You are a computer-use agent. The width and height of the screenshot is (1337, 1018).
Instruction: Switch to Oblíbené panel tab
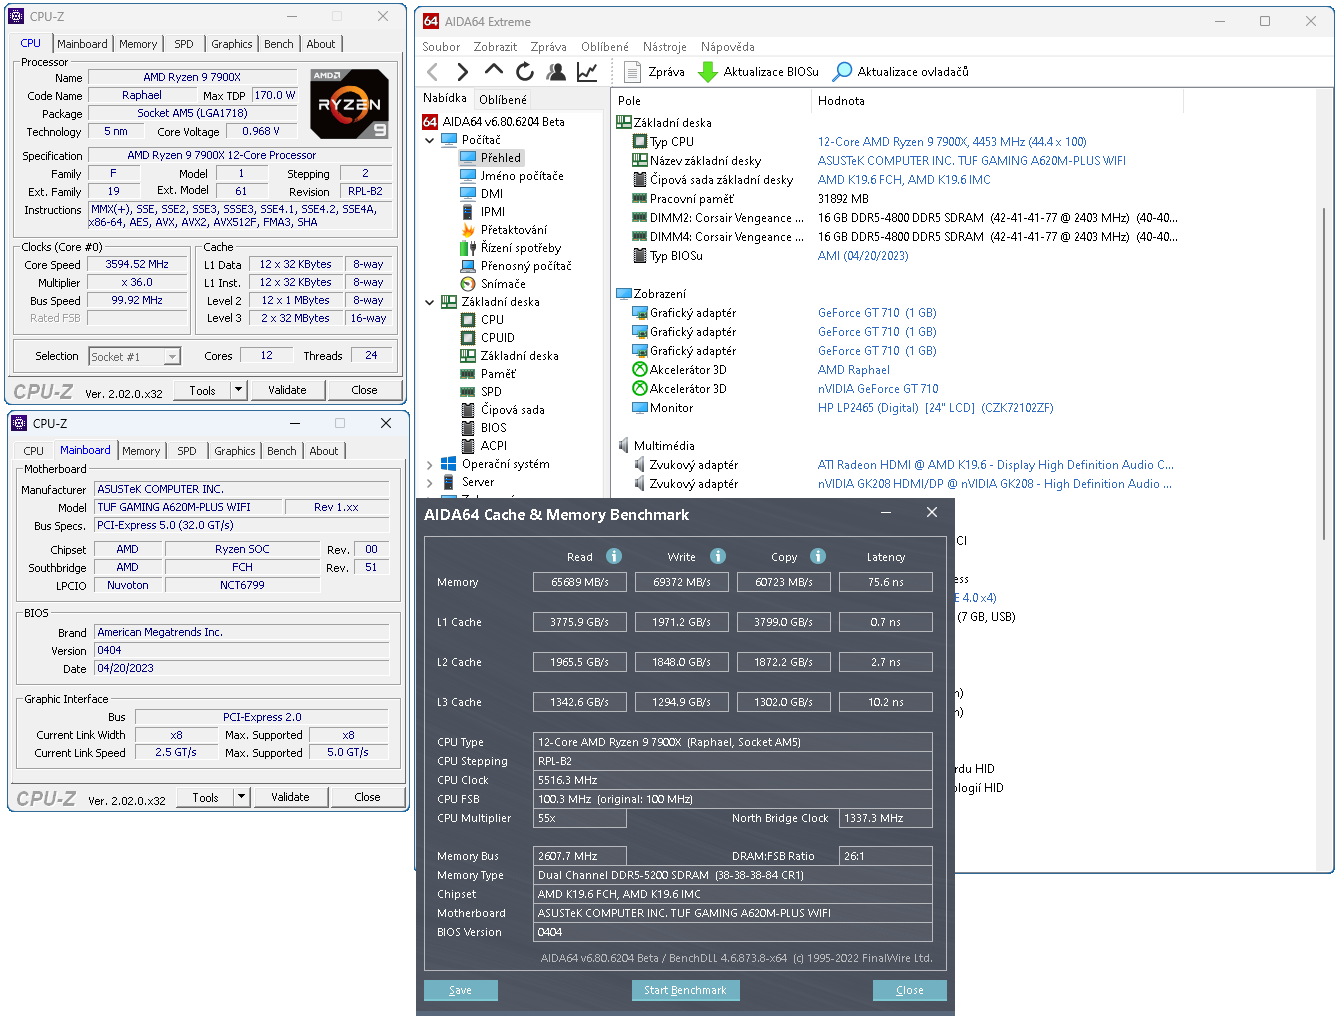503,100
